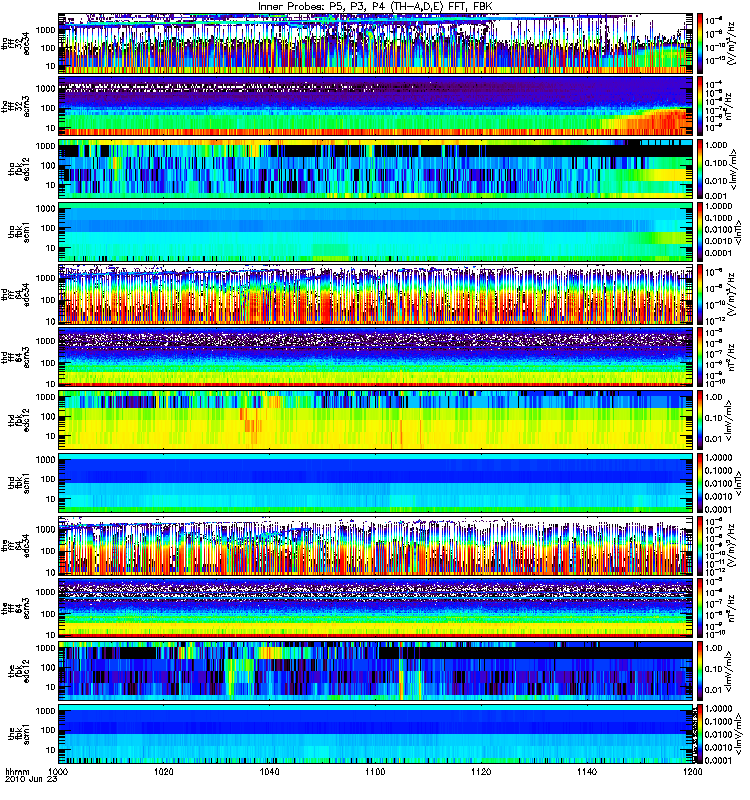The image size is (750, 800).
Task: Click the 'tha fff 32 scm3' panel label
Action: 15,106
